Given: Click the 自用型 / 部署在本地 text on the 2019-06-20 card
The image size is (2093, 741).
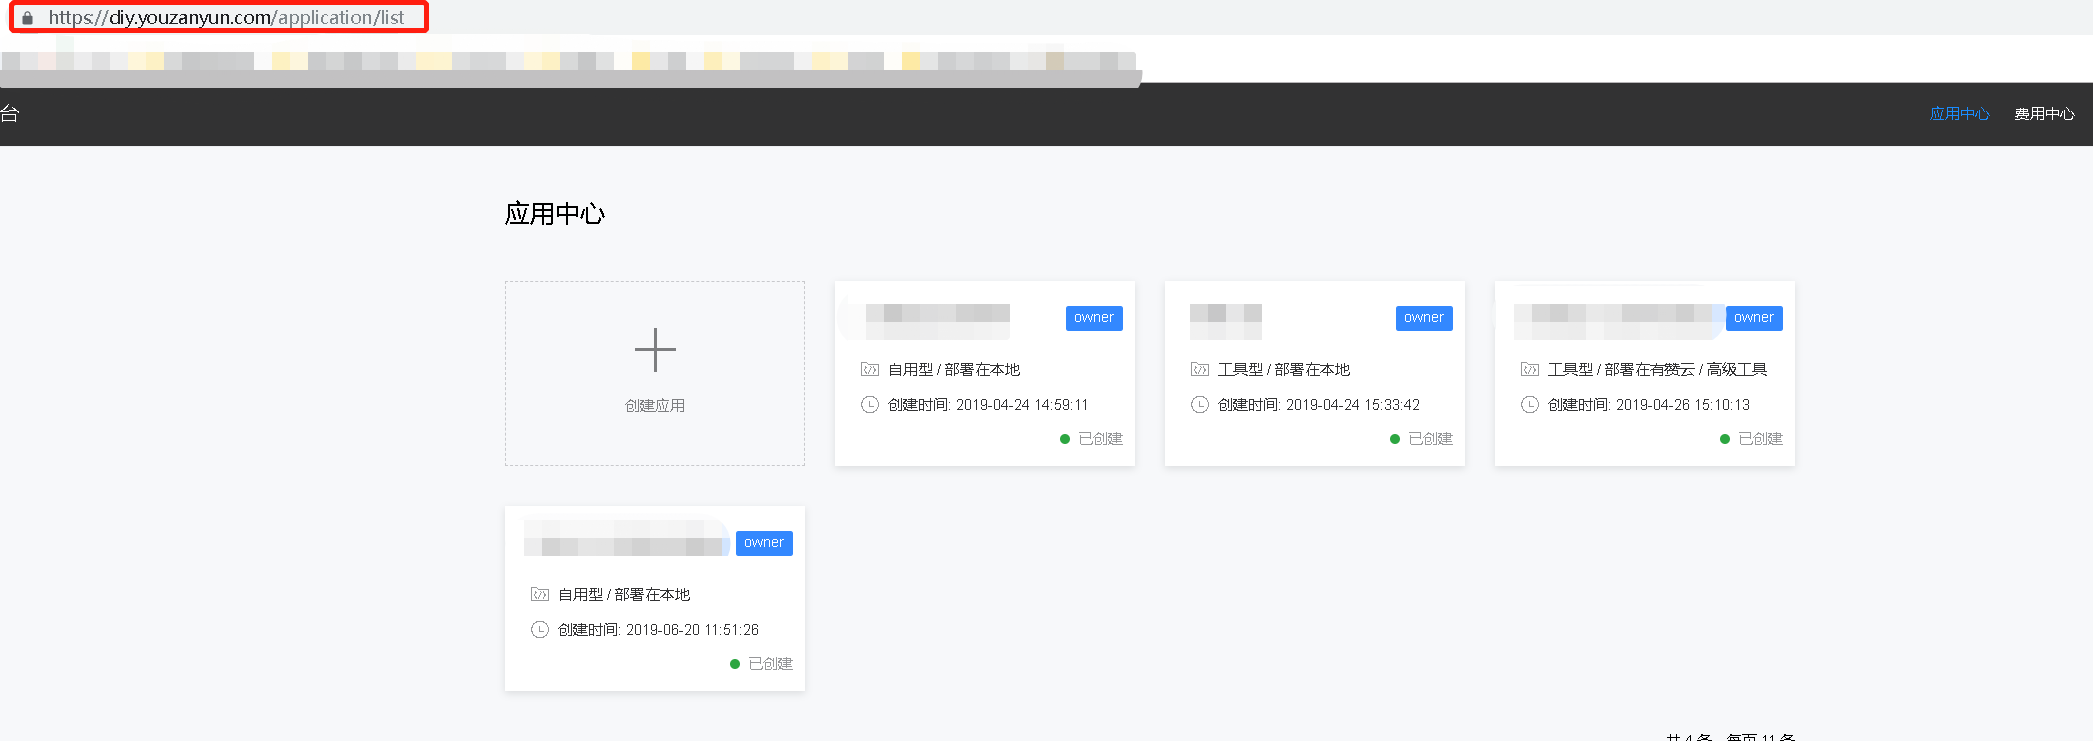Looking at the screenshot, I should [624, 594].
